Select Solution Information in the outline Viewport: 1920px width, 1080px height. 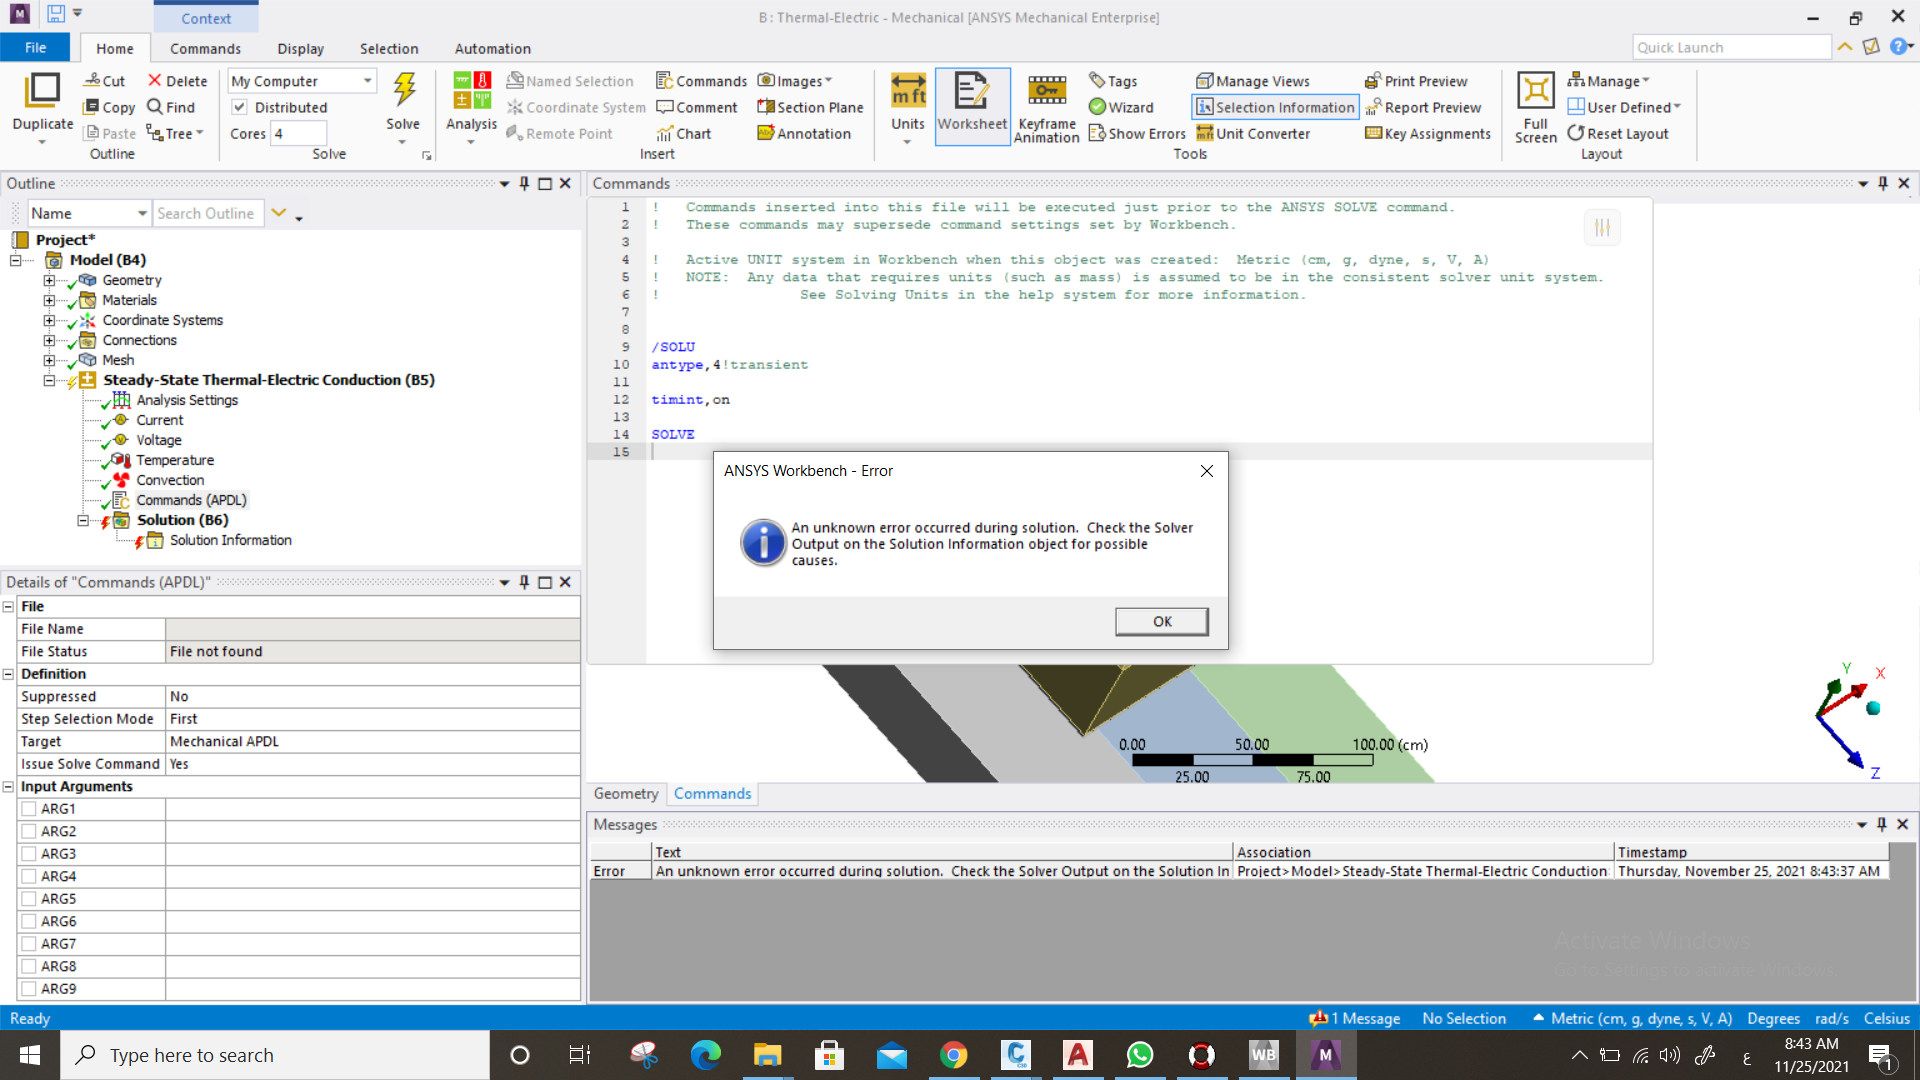pos(230,540)
